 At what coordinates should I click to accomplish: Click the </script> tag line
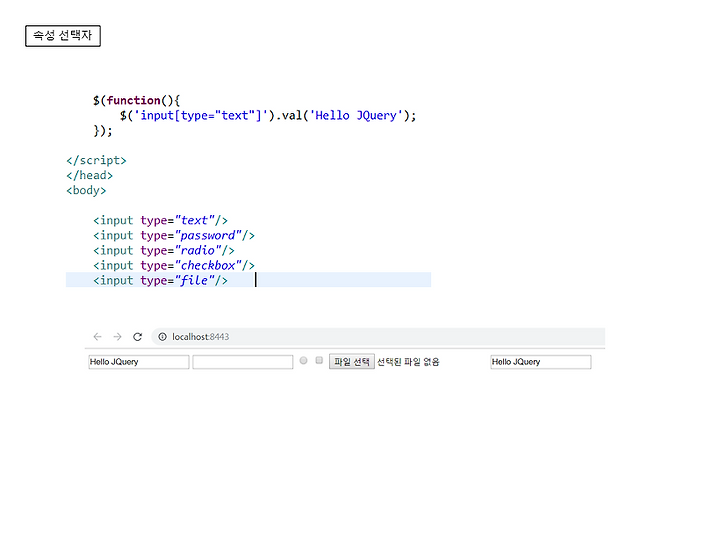96,160
